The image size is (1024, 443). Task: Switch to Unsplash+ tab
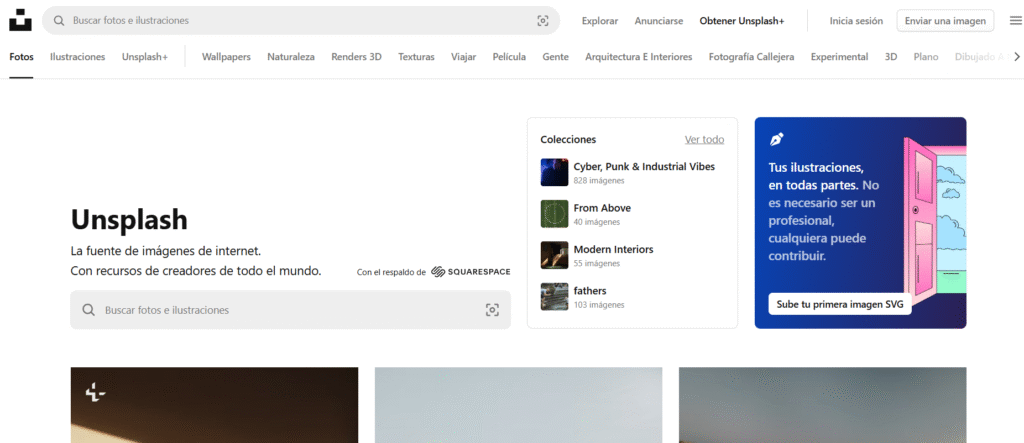(x=144, y=57)
